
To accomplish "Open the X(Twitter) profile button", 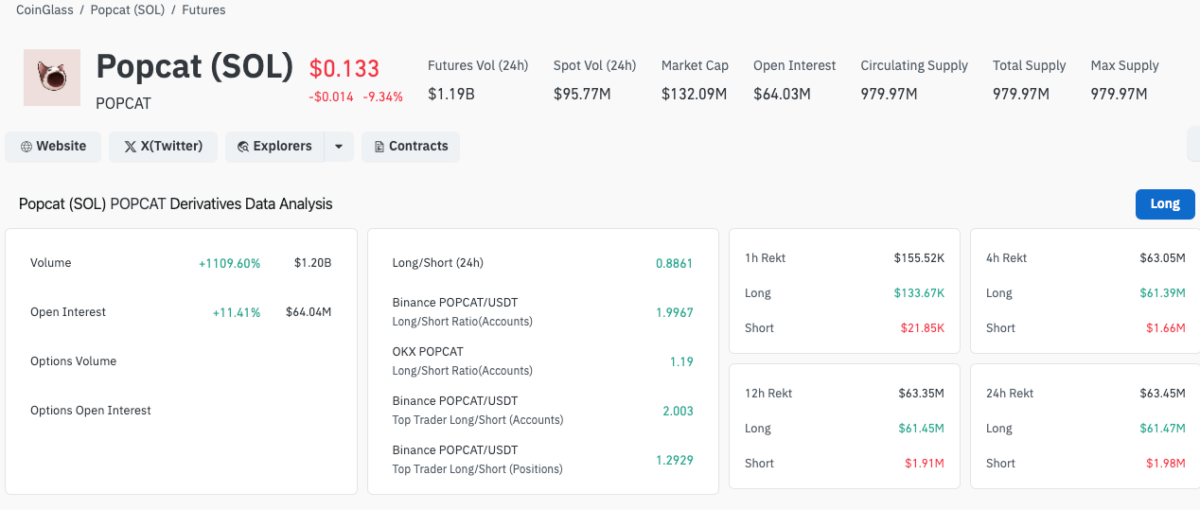I will [163, 146].
